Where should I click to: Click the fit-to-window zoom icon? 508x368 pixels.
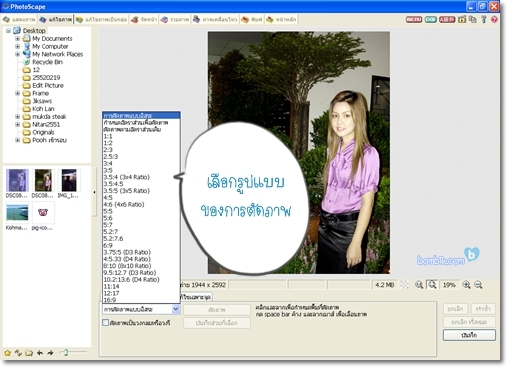point(432,285)
